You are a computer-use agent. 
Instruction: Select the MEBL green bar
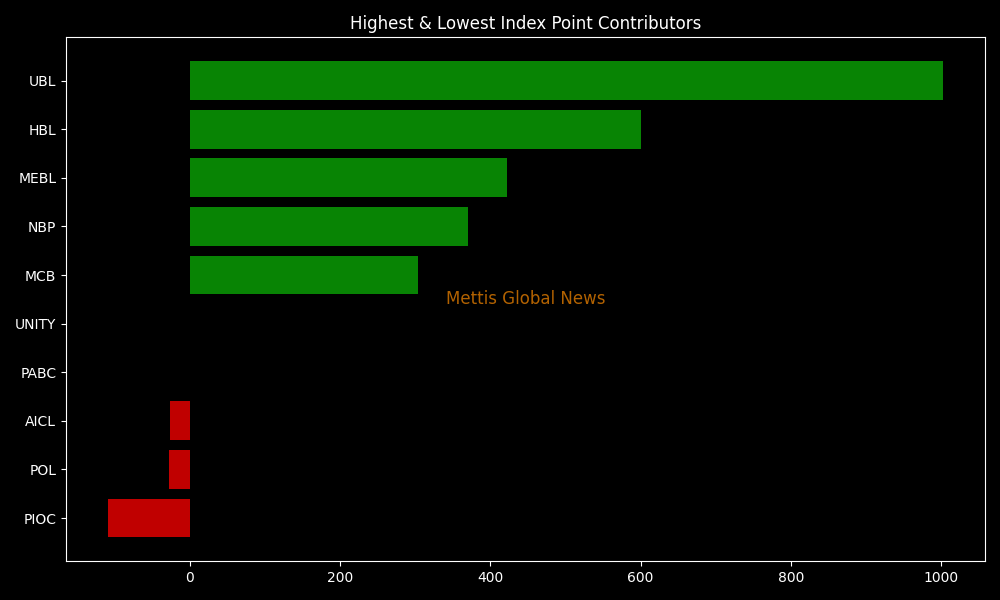point(348,178)
